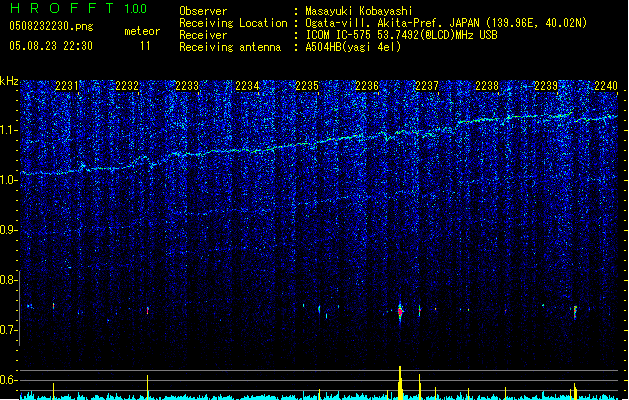This screenshot has height=400, width=629.
Task: Click the 1.1 kHz frequency label
Action: [x=8, y=130]
